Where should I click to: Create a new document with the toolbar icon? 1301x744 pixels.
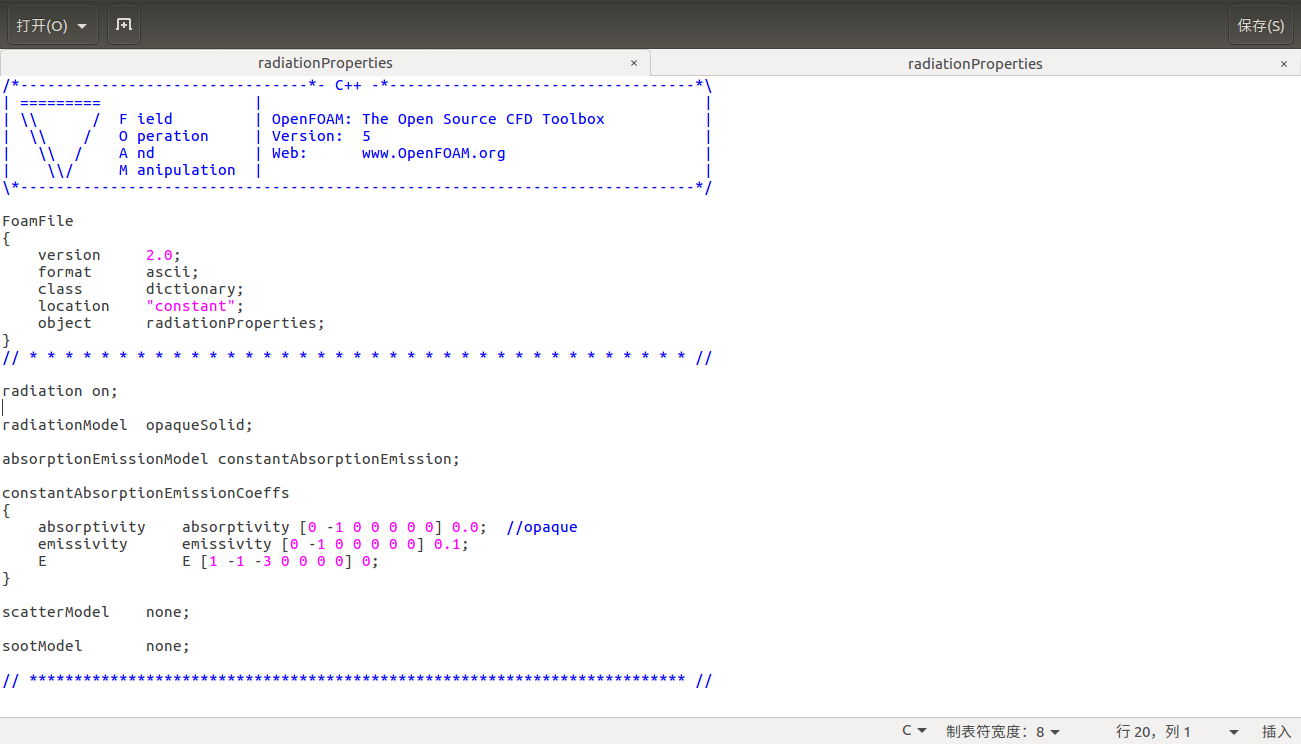pyautogui.click(x=124, y=25)
